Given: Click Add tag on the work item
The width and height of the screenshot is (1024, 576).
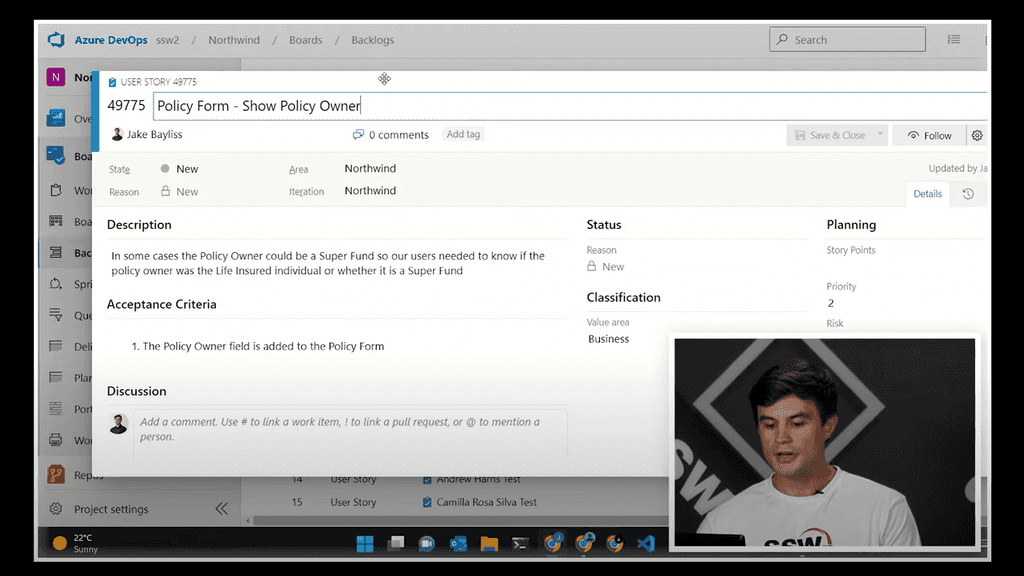Looking at the screenshot, I should pos(463,134).
